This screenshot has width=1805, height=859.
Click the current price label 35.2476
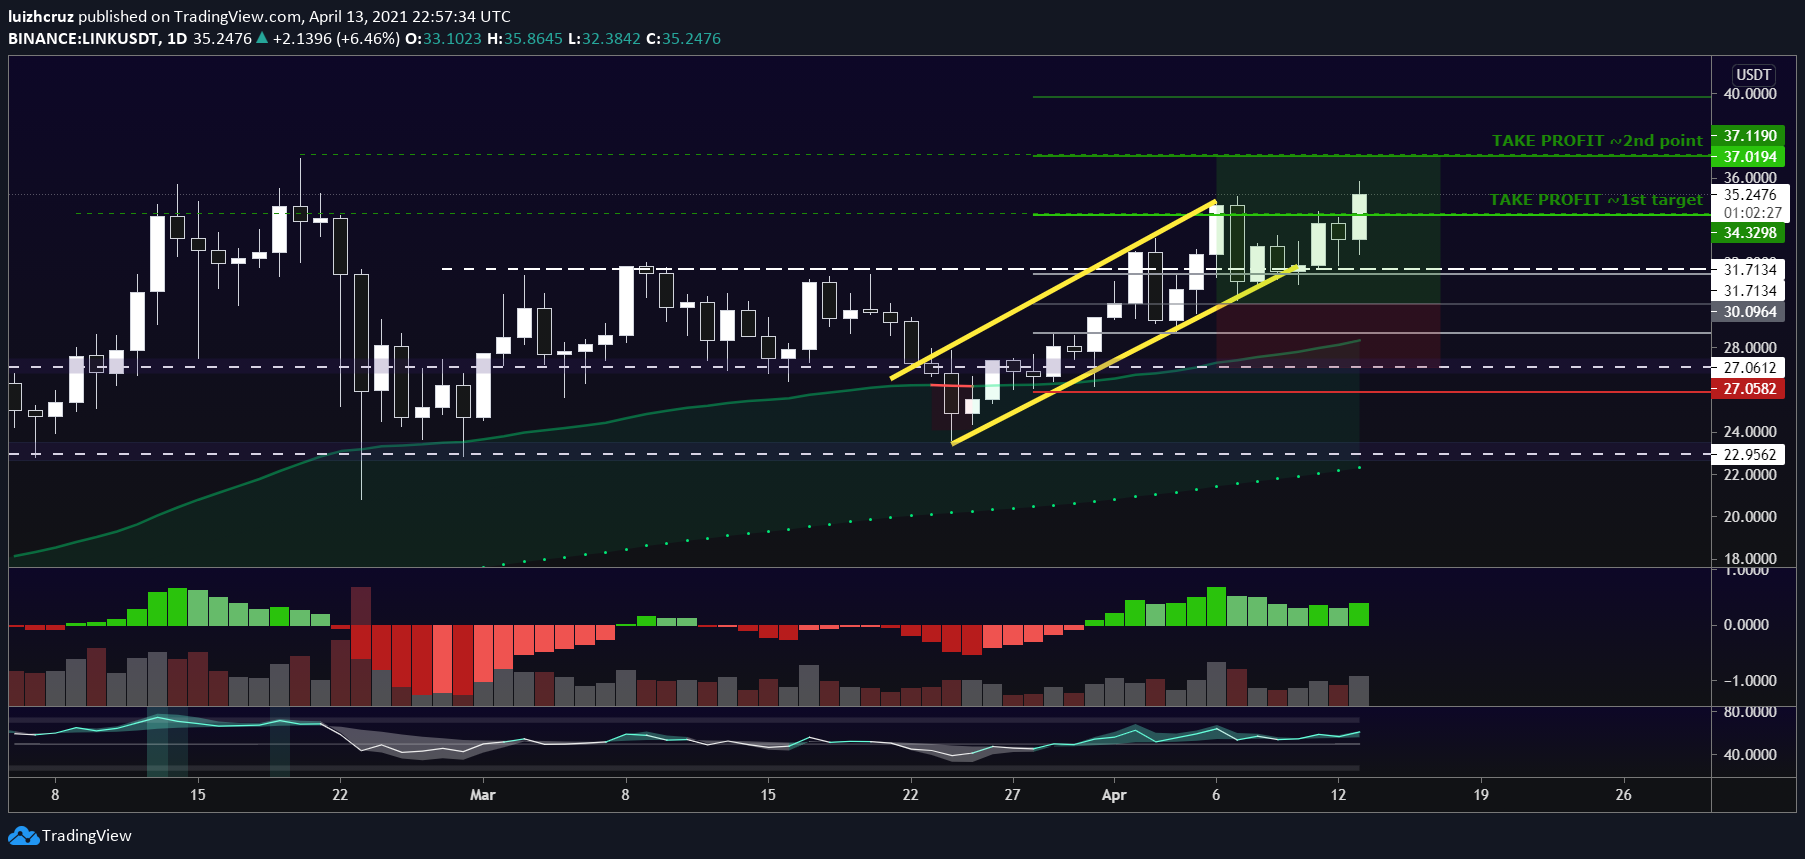click(1751, 195)
